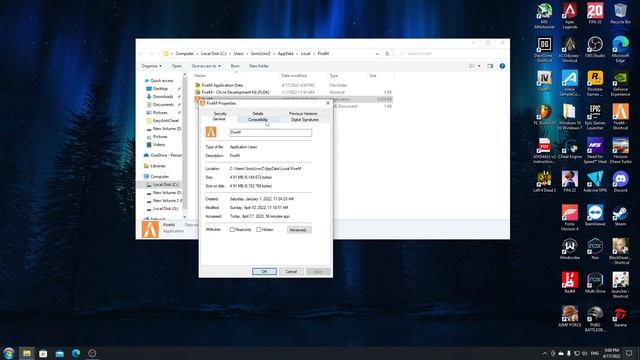Open Downloads in the navigation pane

click(x=163, y=97)
